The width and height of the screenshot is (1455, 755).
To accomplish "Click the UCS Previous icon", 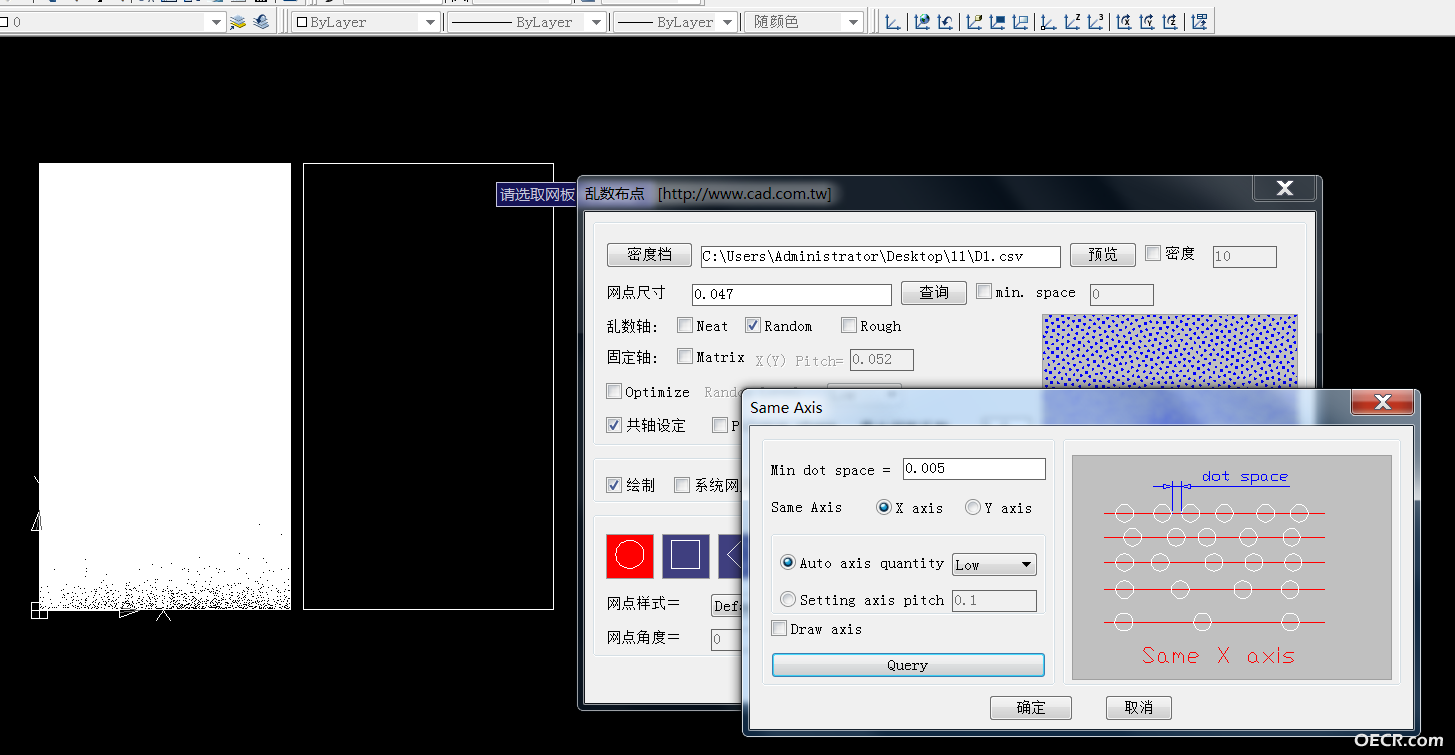I will tap(945, 22).
